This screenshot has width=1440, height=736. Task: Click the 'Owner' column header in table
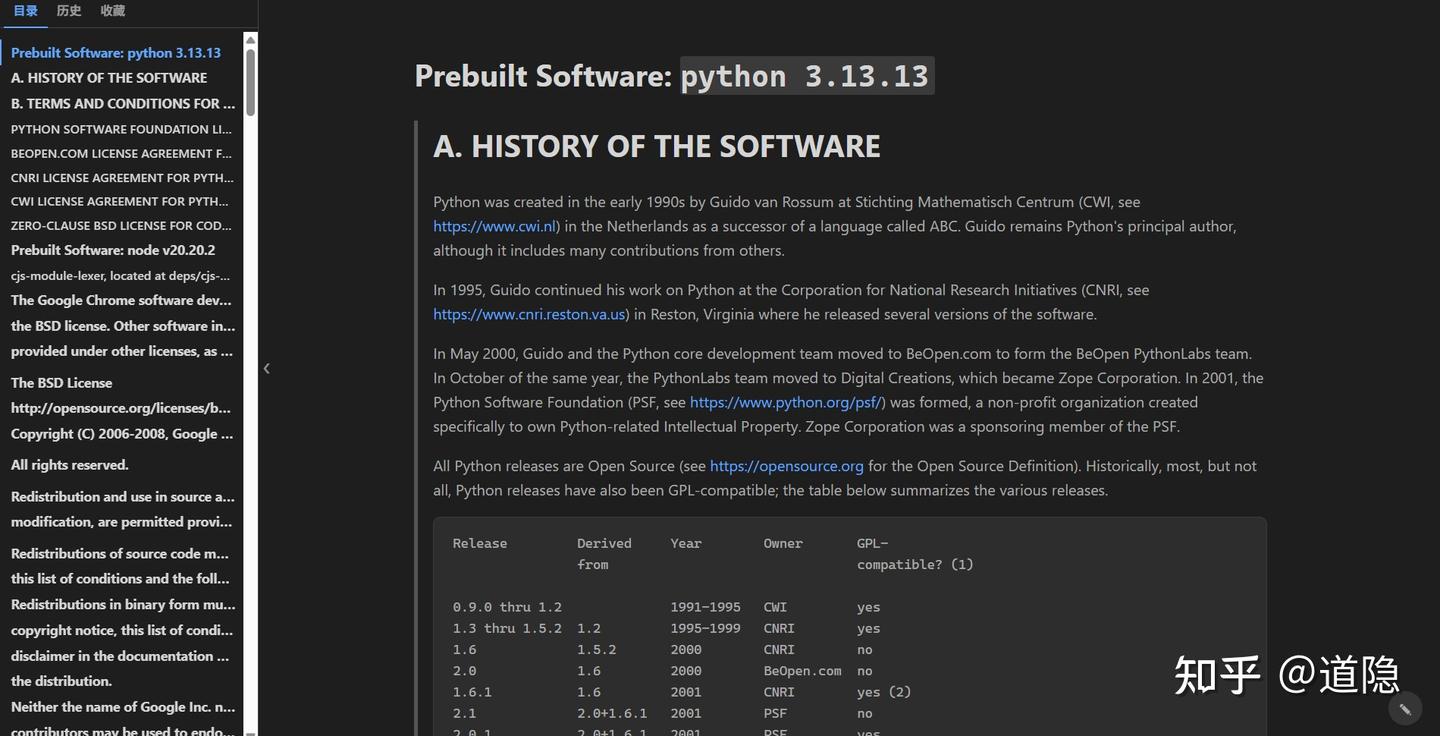tap(783, 544)
